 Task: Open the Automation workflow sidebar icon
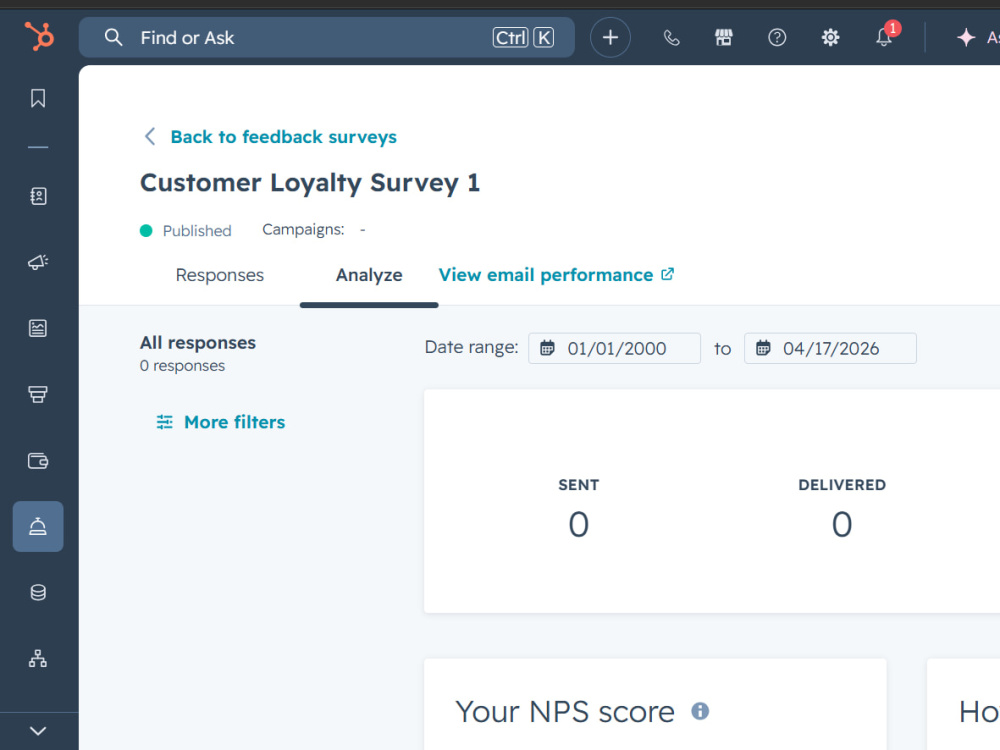[x=38, y=658]
